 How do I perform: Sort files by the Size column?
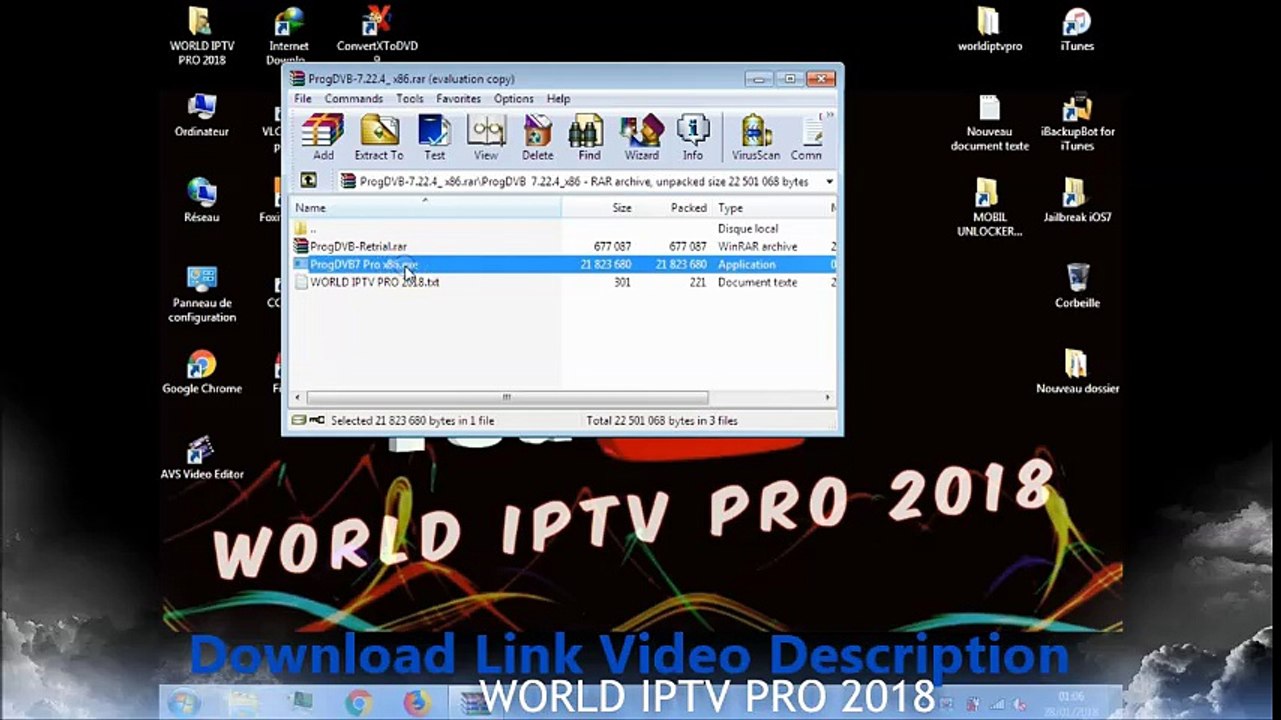click(599, 207)
